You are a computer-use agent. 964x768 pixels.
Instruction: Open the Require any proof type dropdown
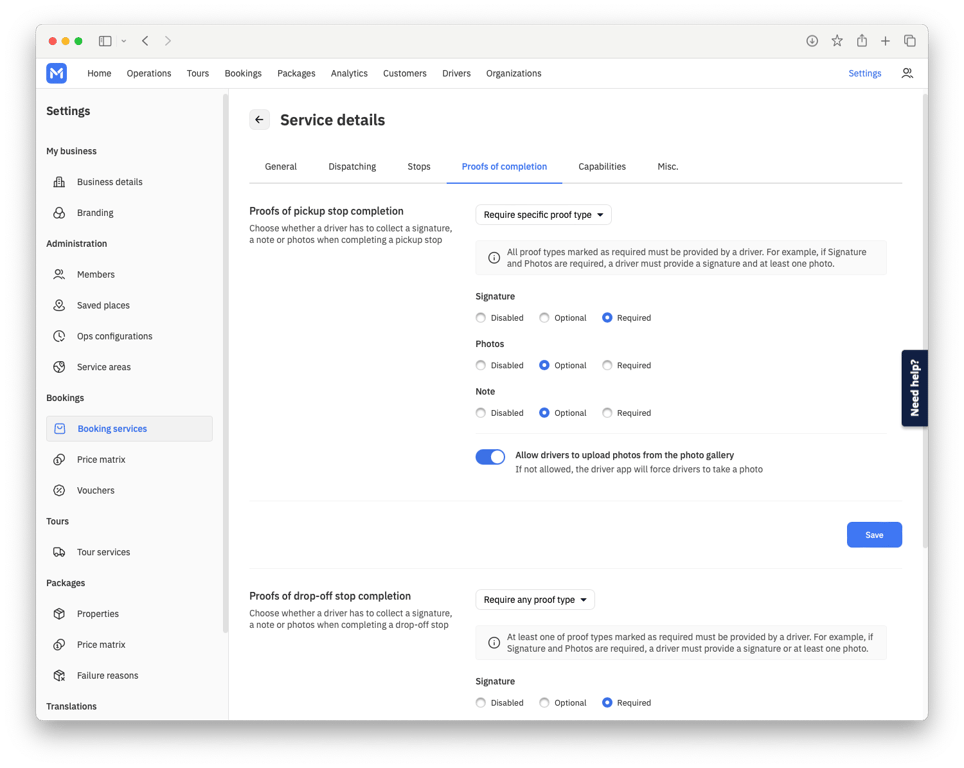coord(535,600)
